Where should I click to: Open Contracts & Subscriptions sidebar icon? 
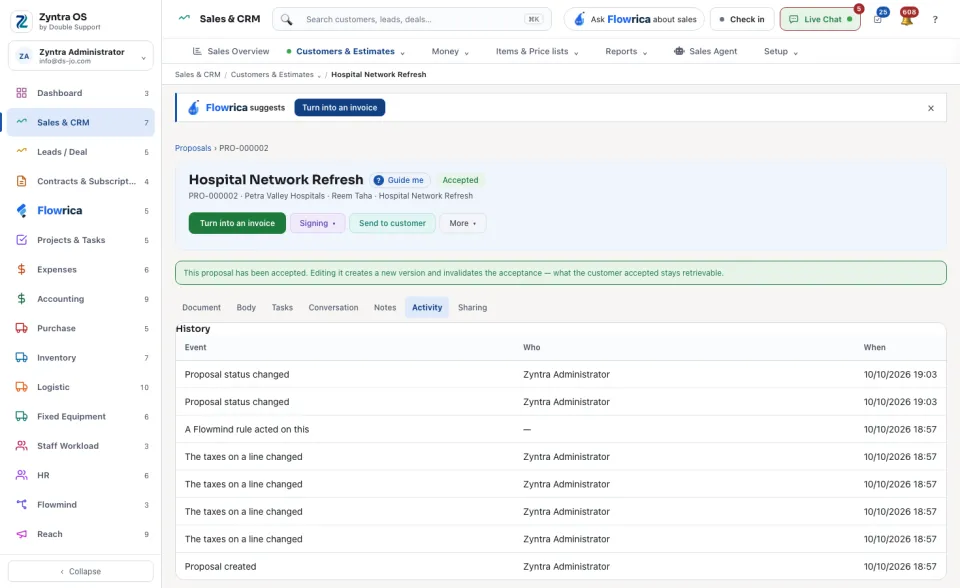click(21, 181)
